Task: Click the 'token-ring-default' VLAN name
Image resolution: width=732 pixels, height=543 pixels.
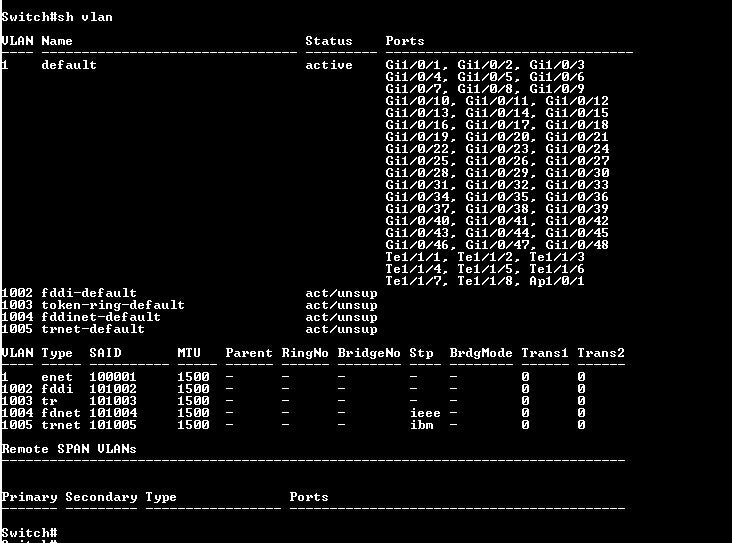Action: pos(113,305)
